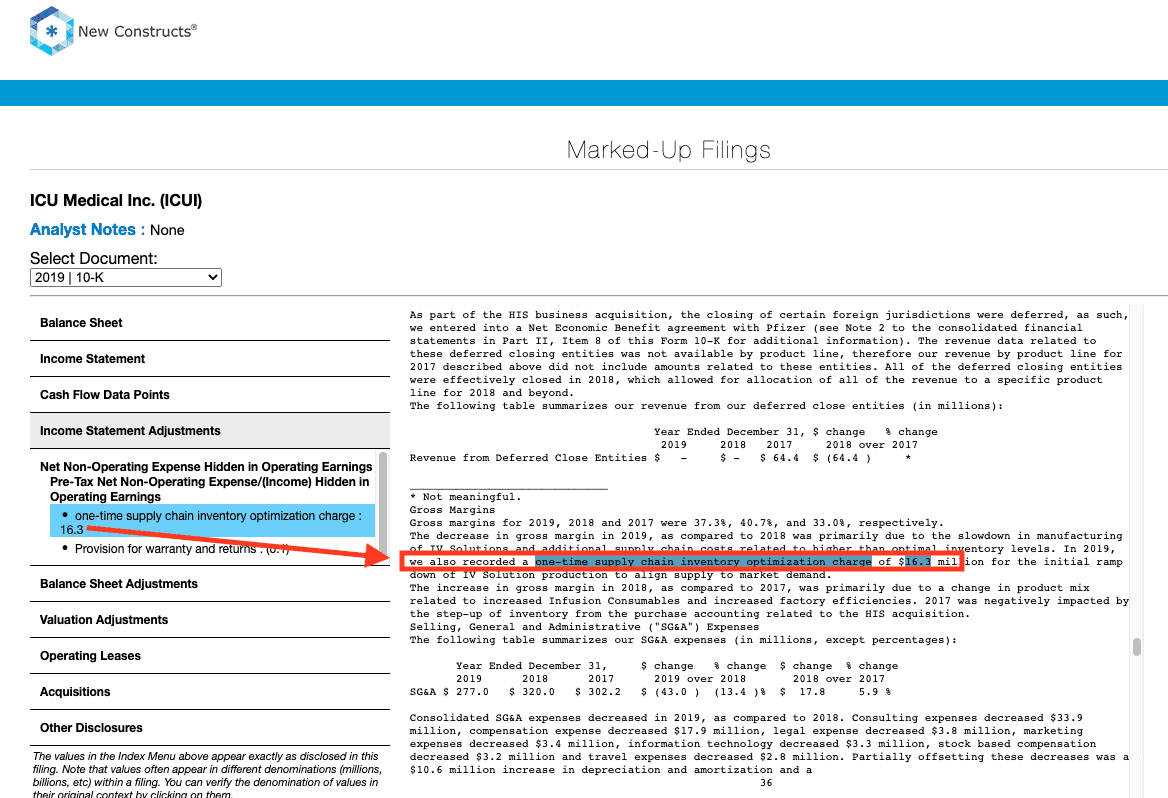Image resolution: width=1168 pixels, height=798 pixels.
Task: Expand Balance Sheet Adjustments section
Action: tap(209, 583)
